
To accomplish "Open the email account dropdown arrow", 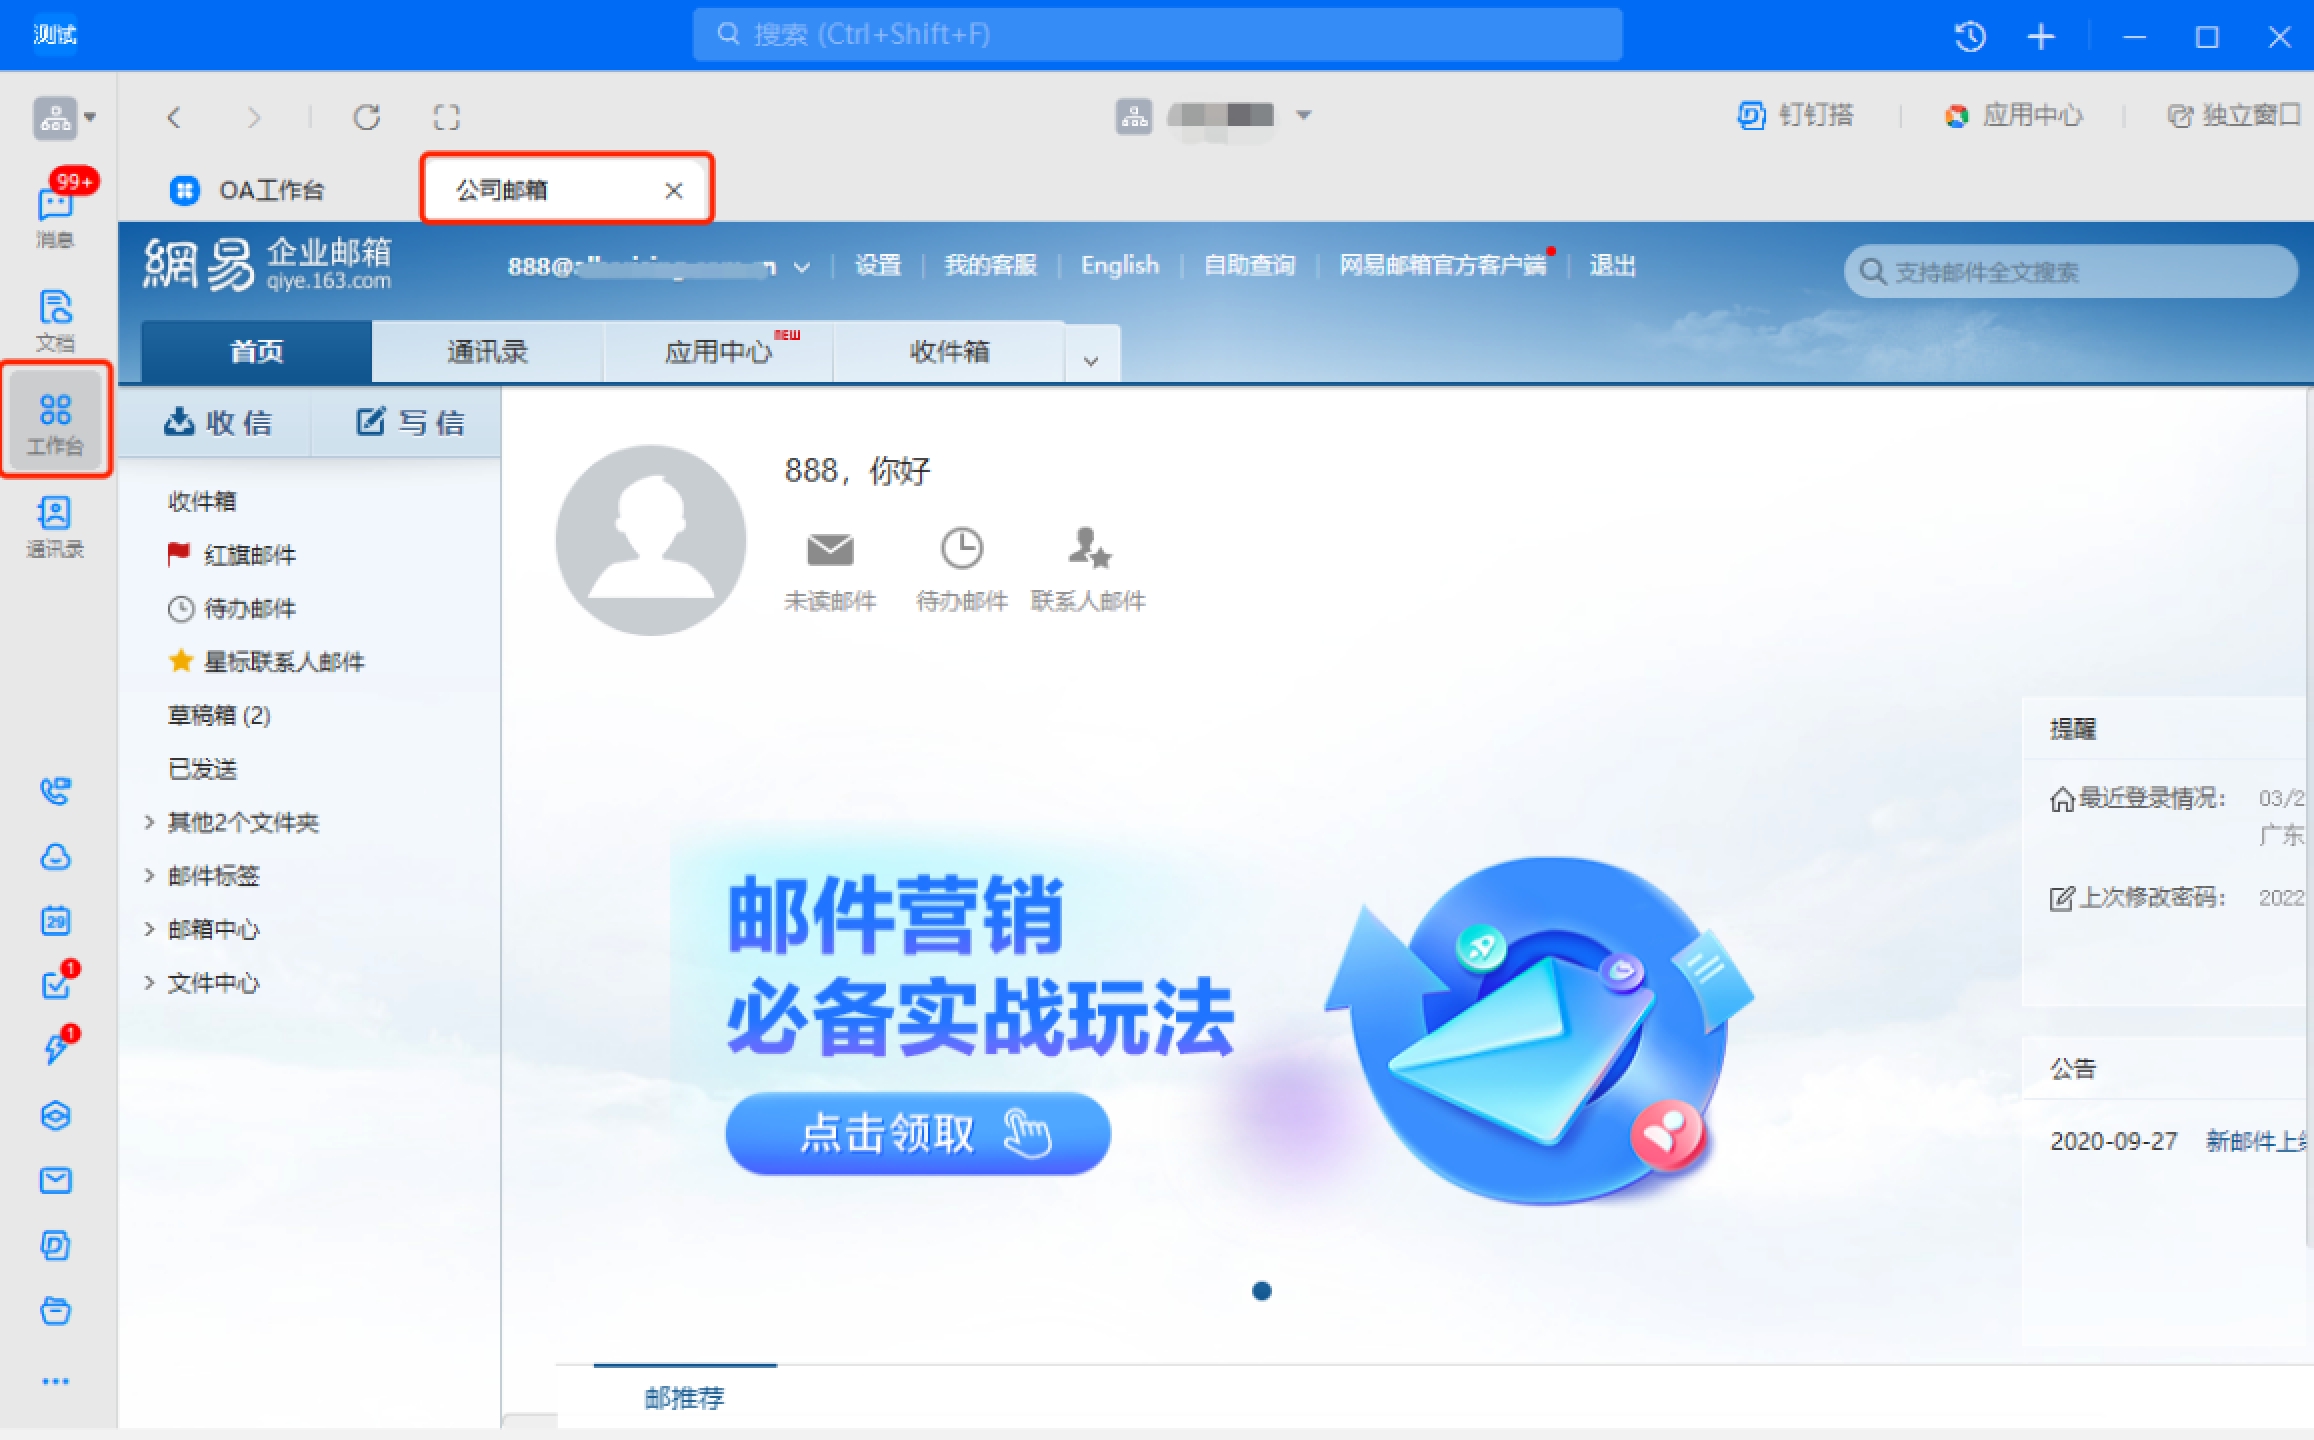I will point(802,267).
